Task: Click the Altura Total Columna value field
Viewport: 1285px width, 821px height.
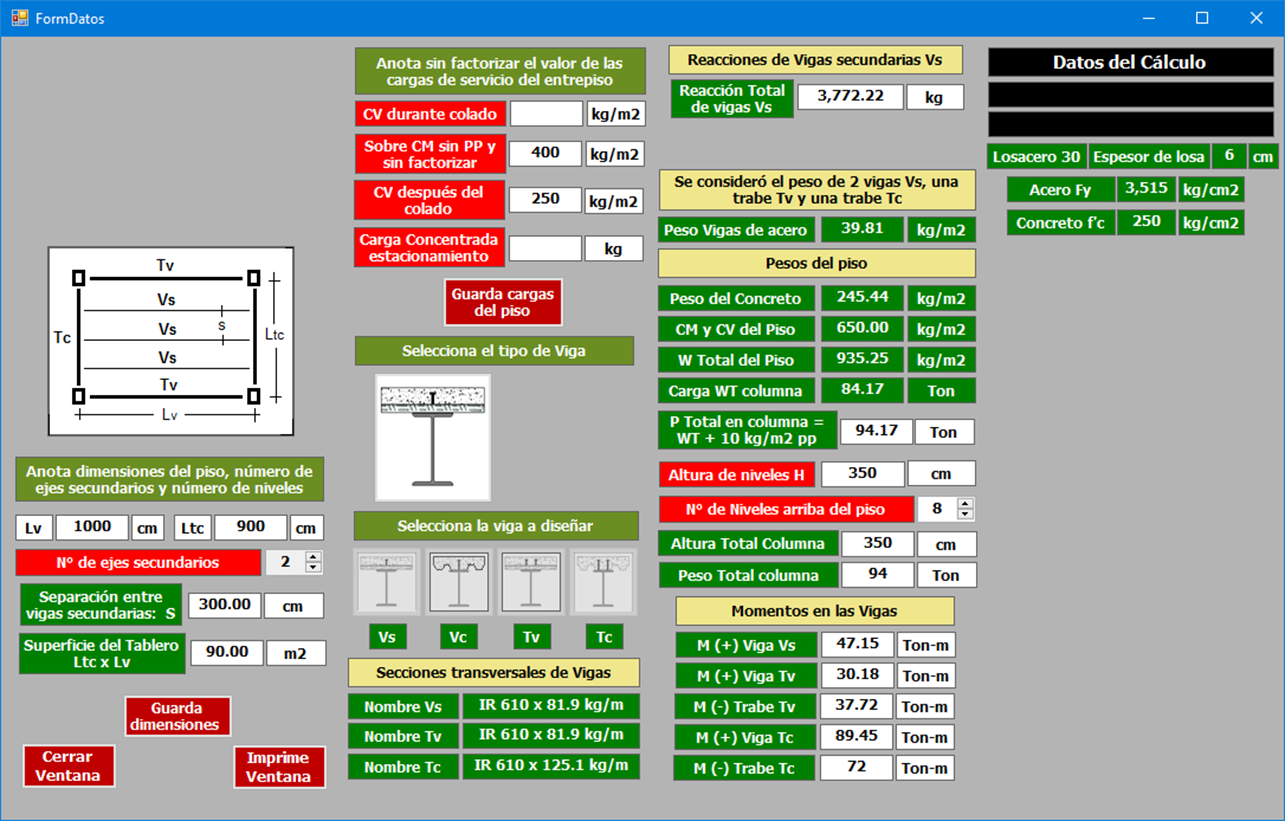Action: click(878, 544)
